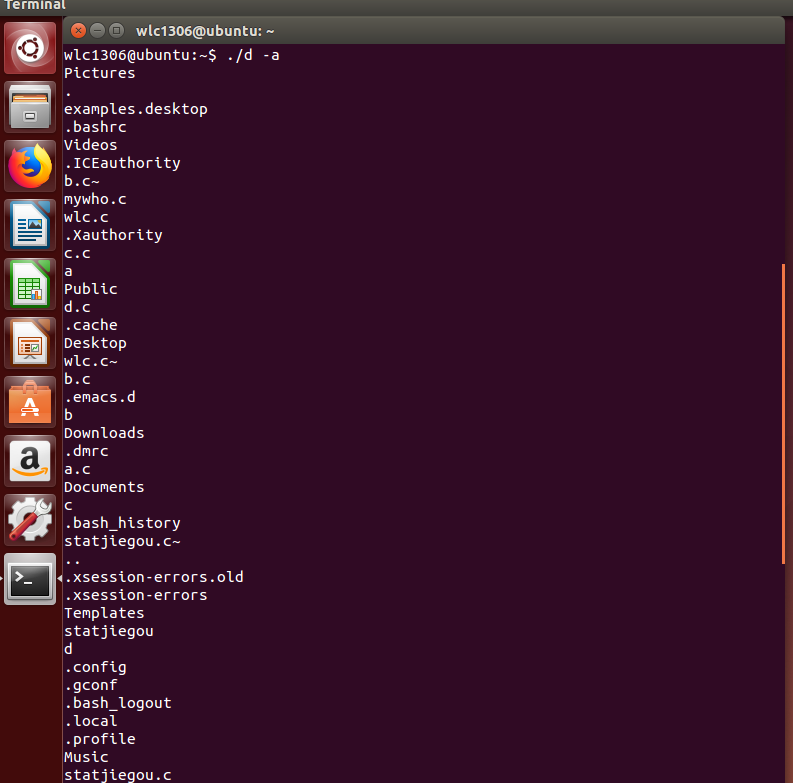Open the Amazon launcher icon
Screen dimensions: 793x783
coord(30,461)
